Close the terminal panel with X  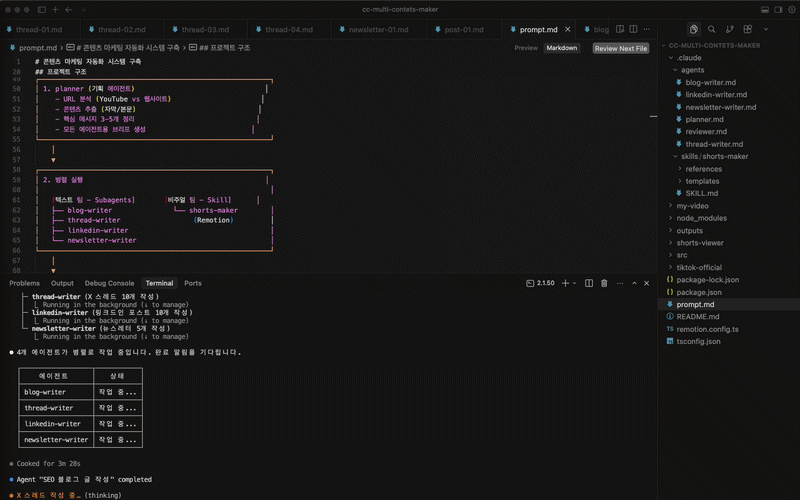pyautogui.click(x=646, y=283)
